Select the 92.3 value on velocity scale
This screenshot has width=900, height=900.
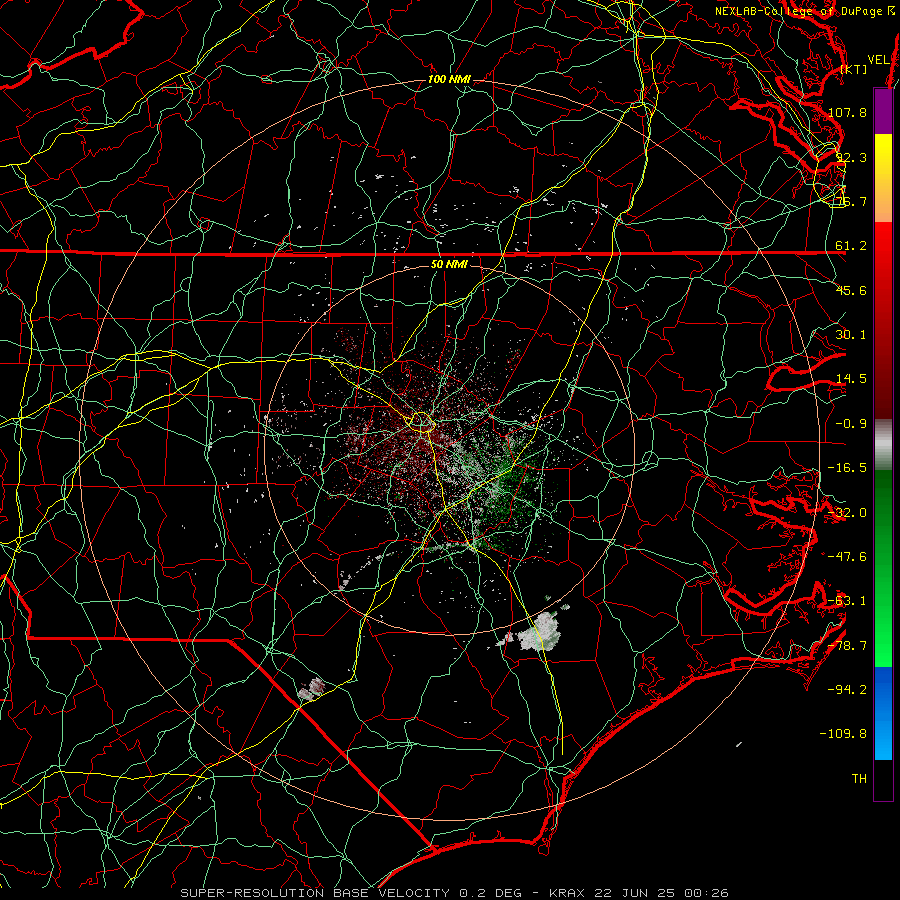coord(851,157)
